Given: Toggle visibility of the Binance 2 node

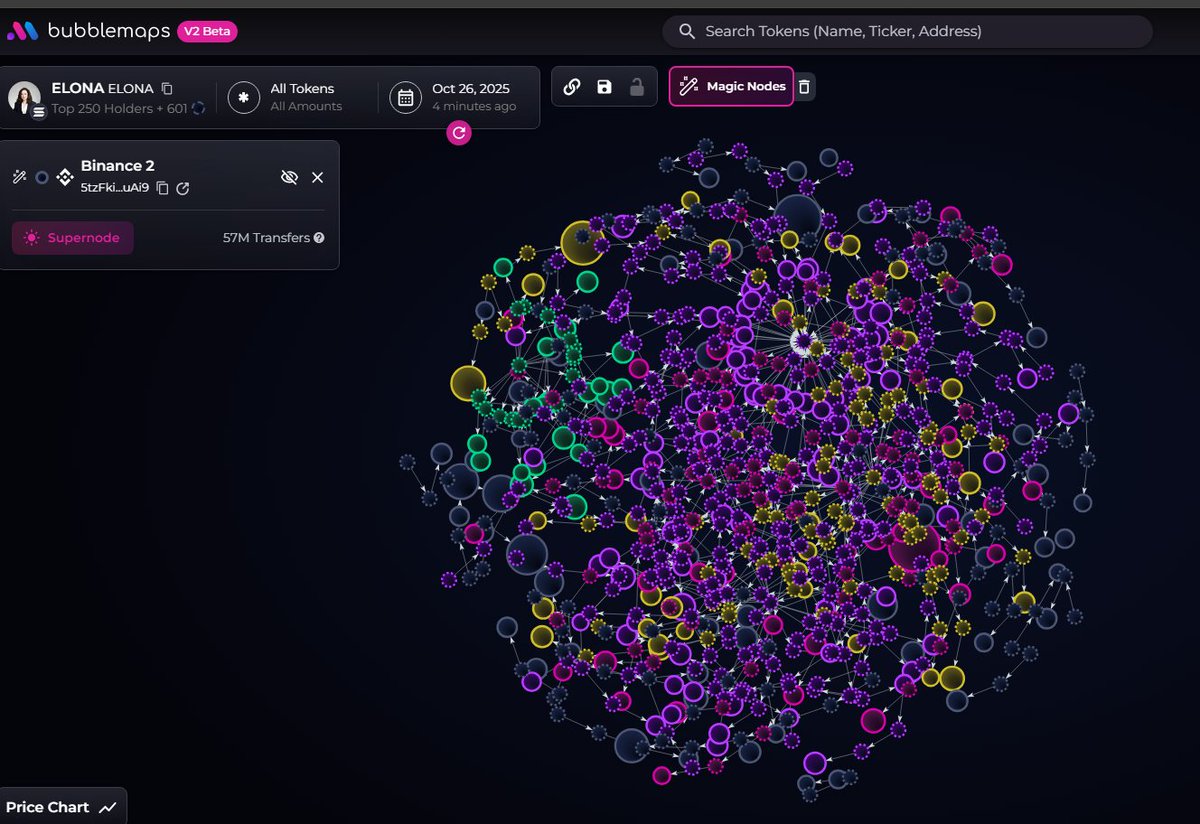Looking at the screenshot, I should click(x=289, y=177).
